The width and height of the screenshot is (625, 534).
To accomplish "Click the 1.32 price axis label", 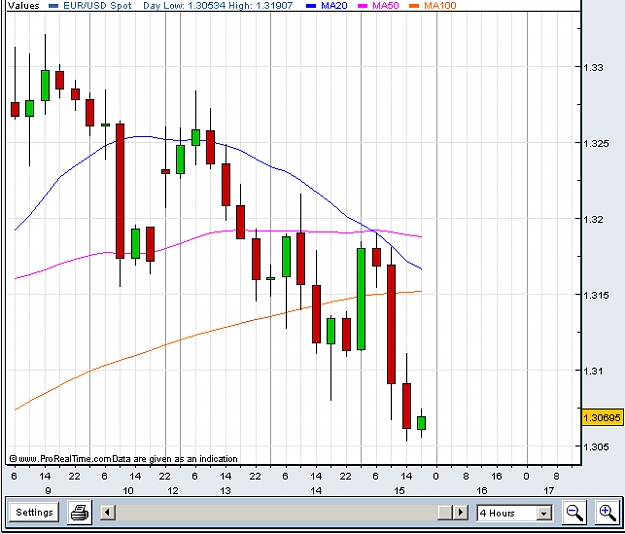I will tap(593, 219).
